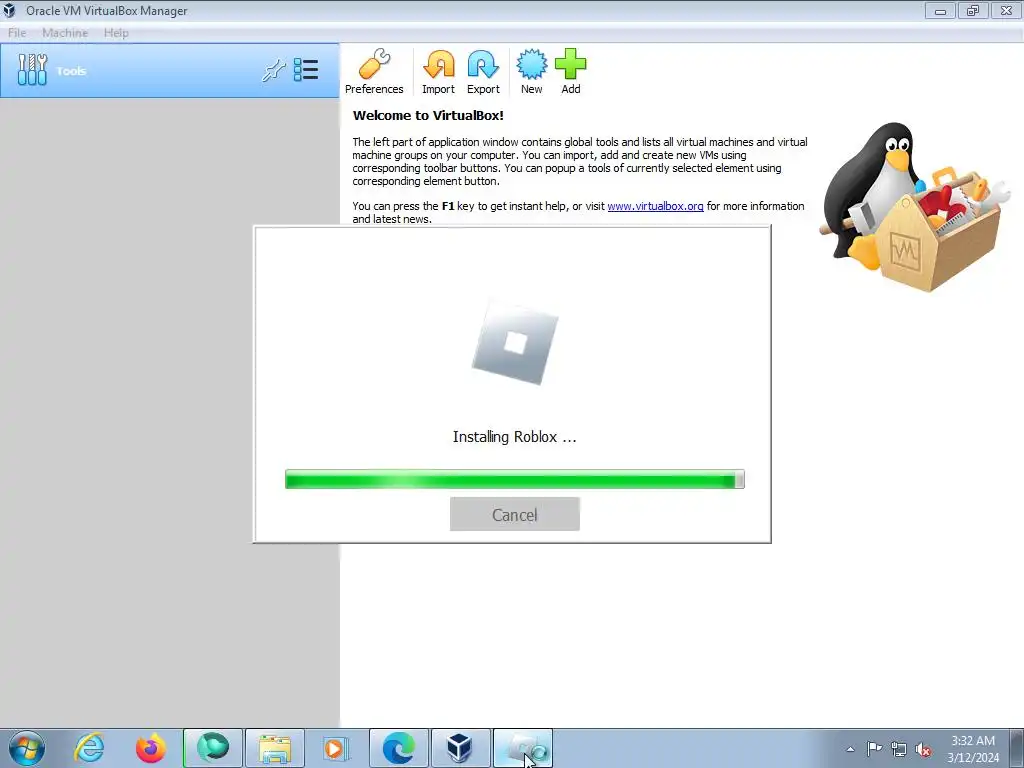This screenshot has width=1024, height=768.
Task: Switch to VirtualBox taskbar button
Action: tap(460, 748)
